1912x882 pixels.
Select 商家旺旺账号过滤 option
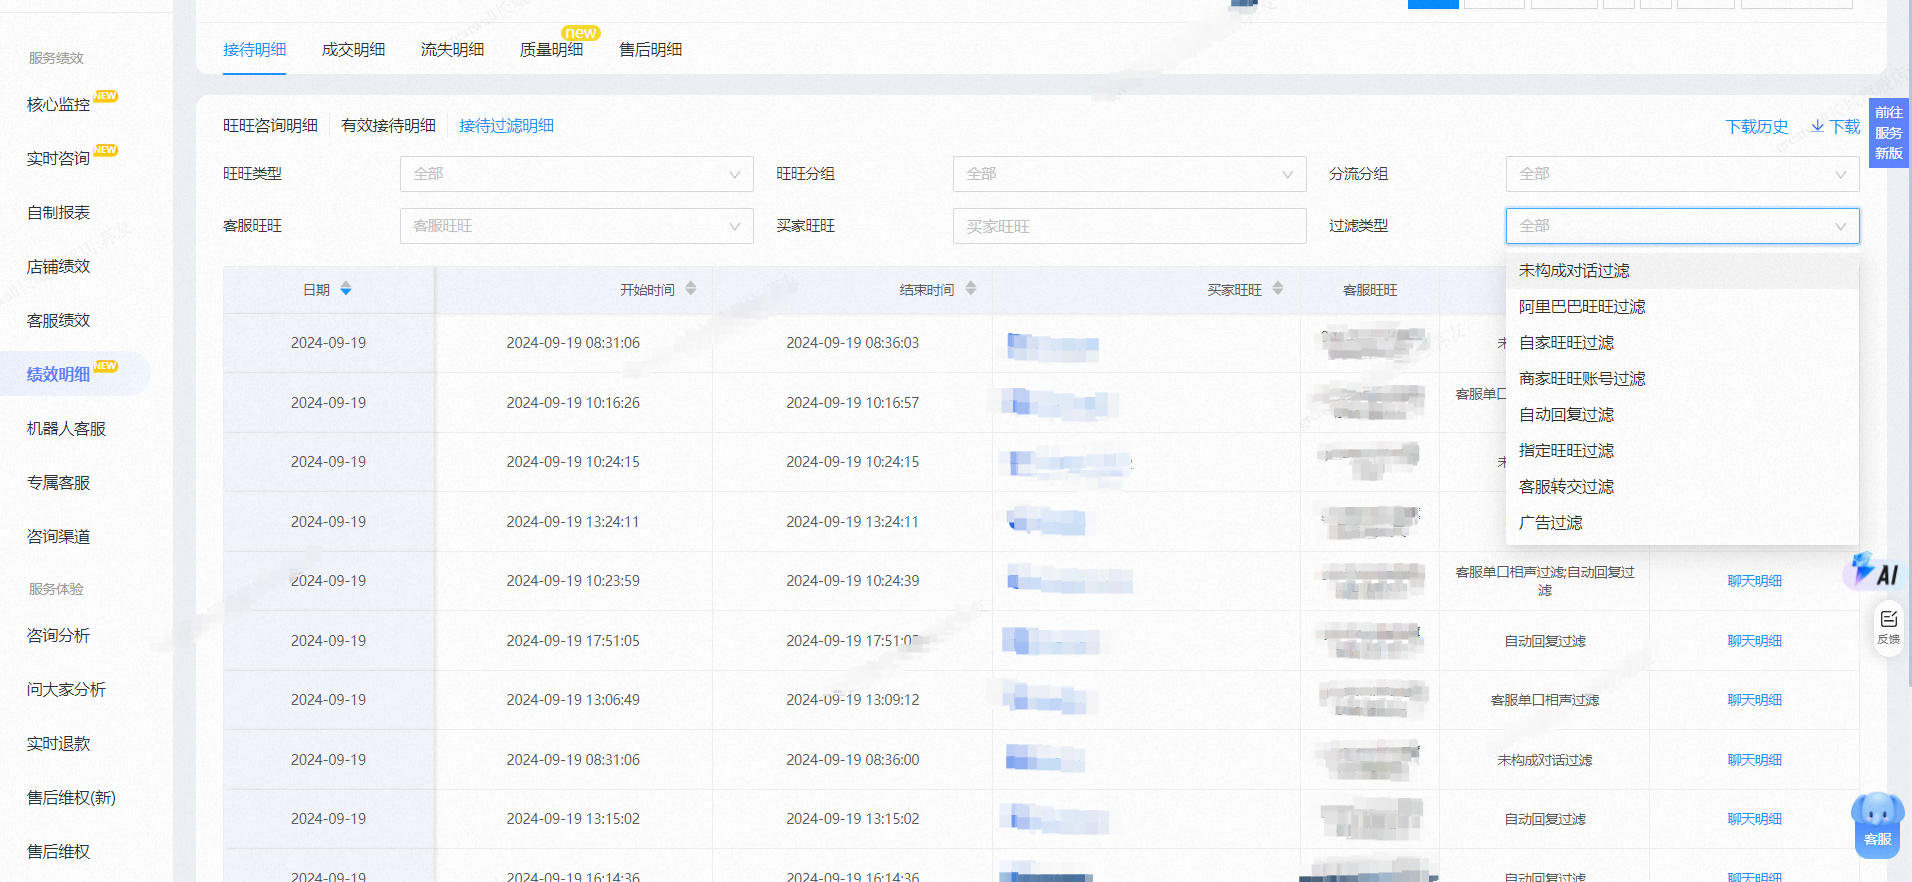1682,379
